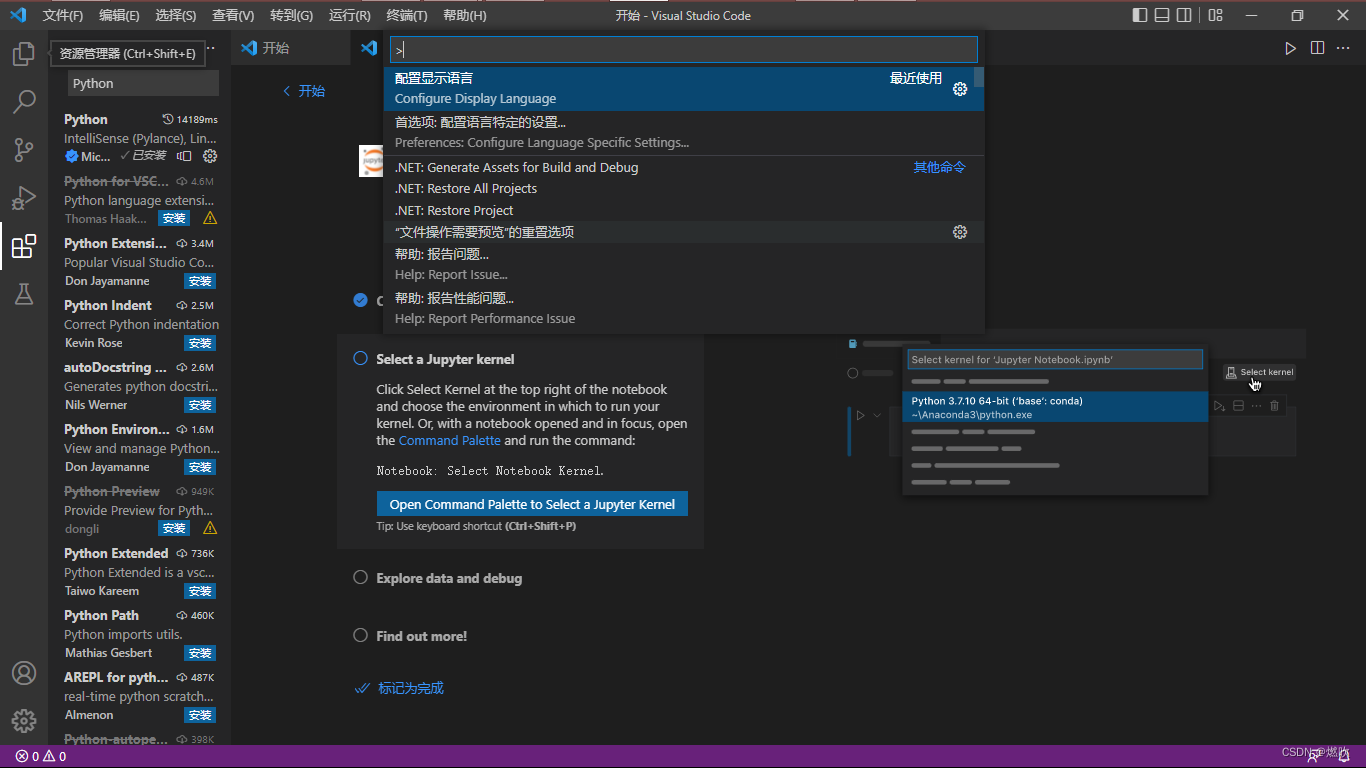Open the ellipsis more actions menu
The image size is (1366, 768).
(x=1343, y=47)
